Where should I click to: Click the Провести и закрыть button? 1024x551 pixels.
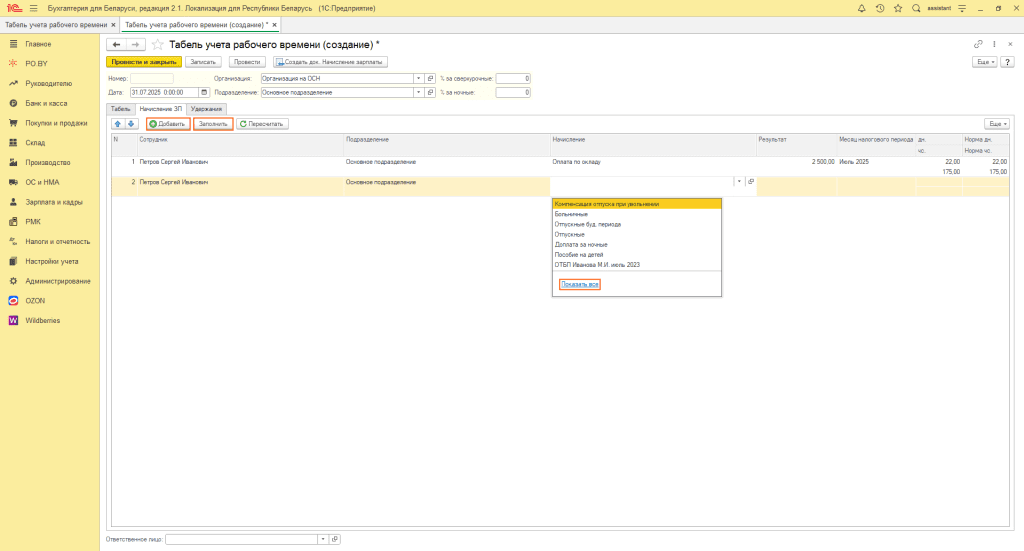click(144, 62)
